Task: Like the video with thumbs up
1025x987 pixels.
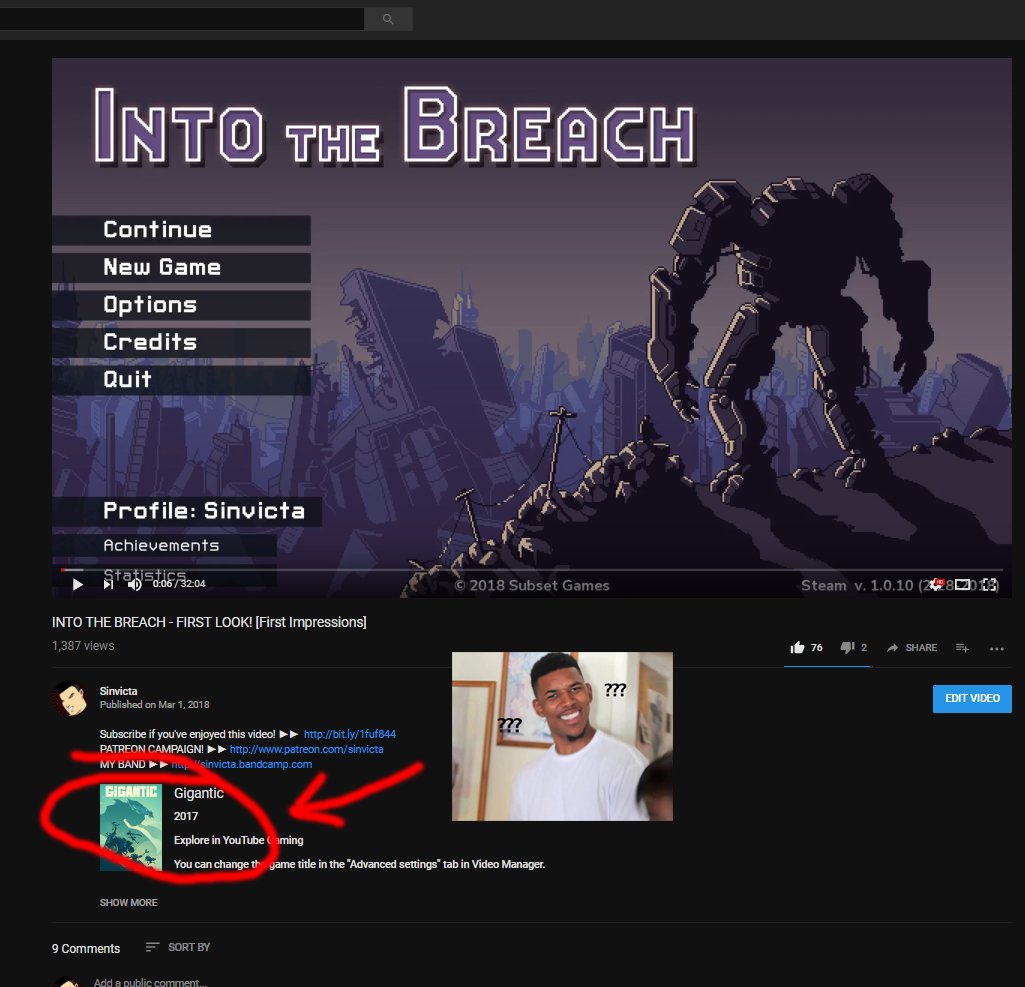Action: click(805, 648)
